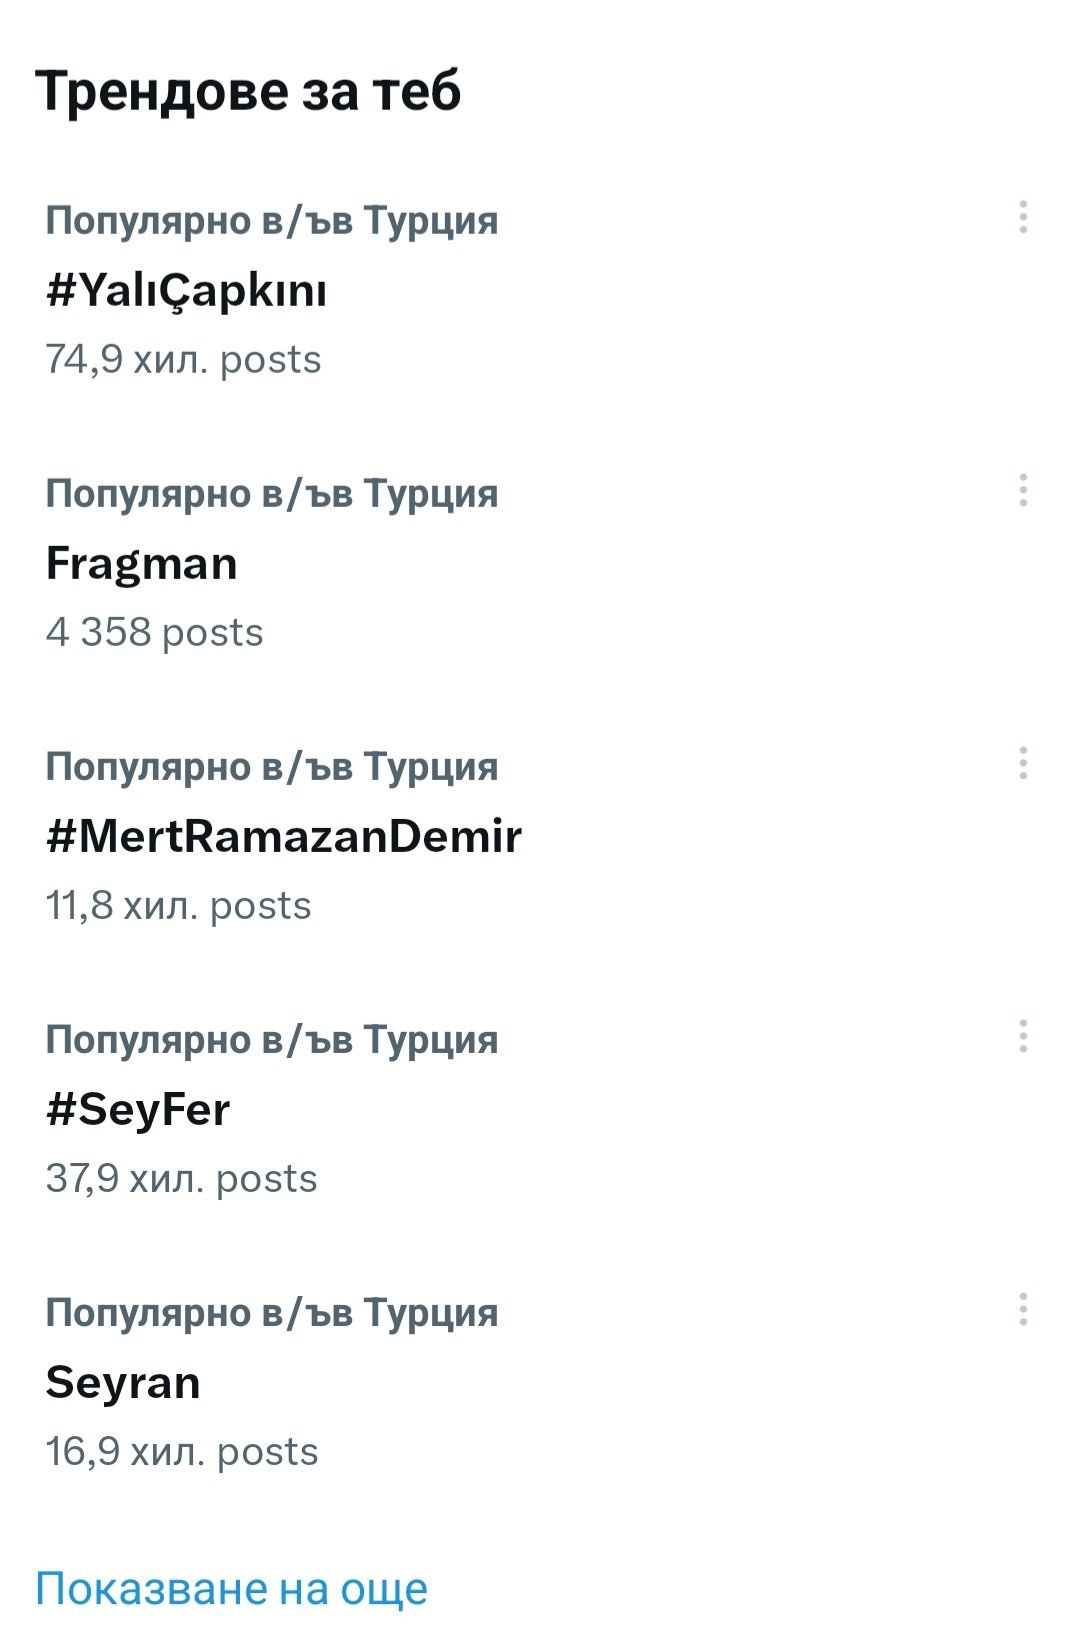Open the #YalıÇapkını trending hashtag
The height and width of the screenshot is (1644, 1080).
coord(187,291)
